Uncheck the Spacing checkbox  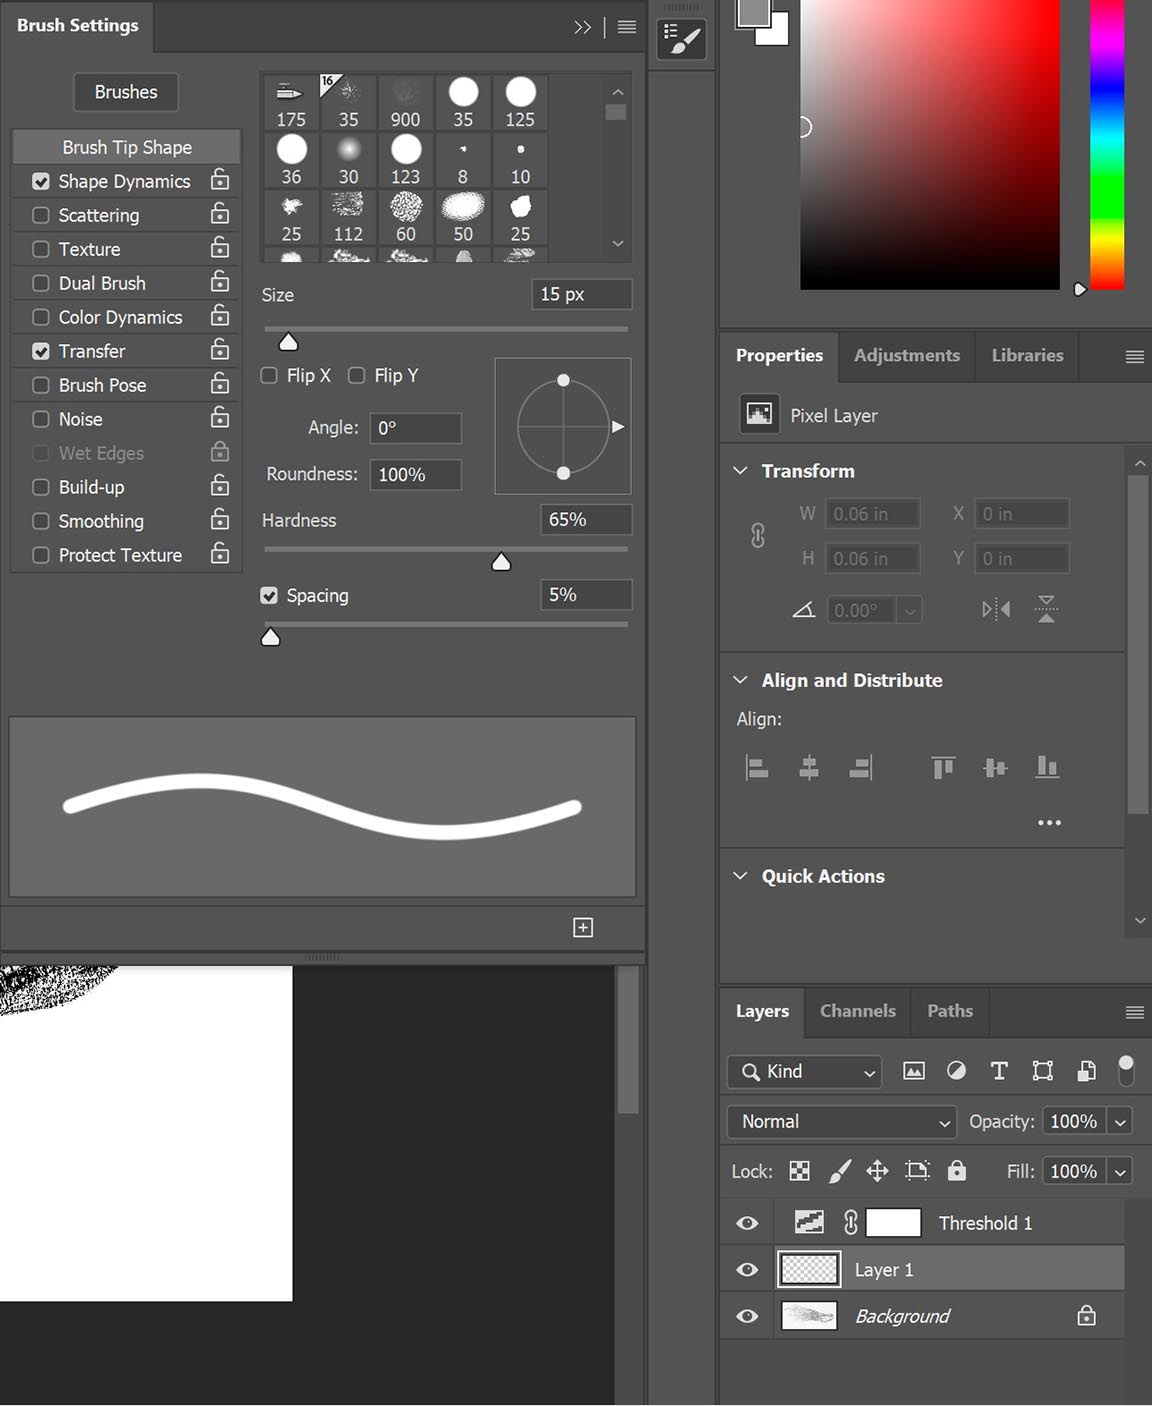269,595
